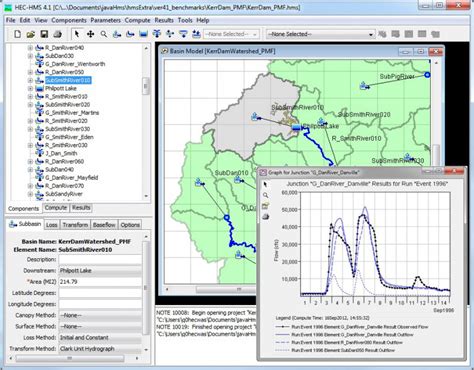Activate the zoom magnifier tool
This screenshot has width=474, height=370.
point(104,34)
